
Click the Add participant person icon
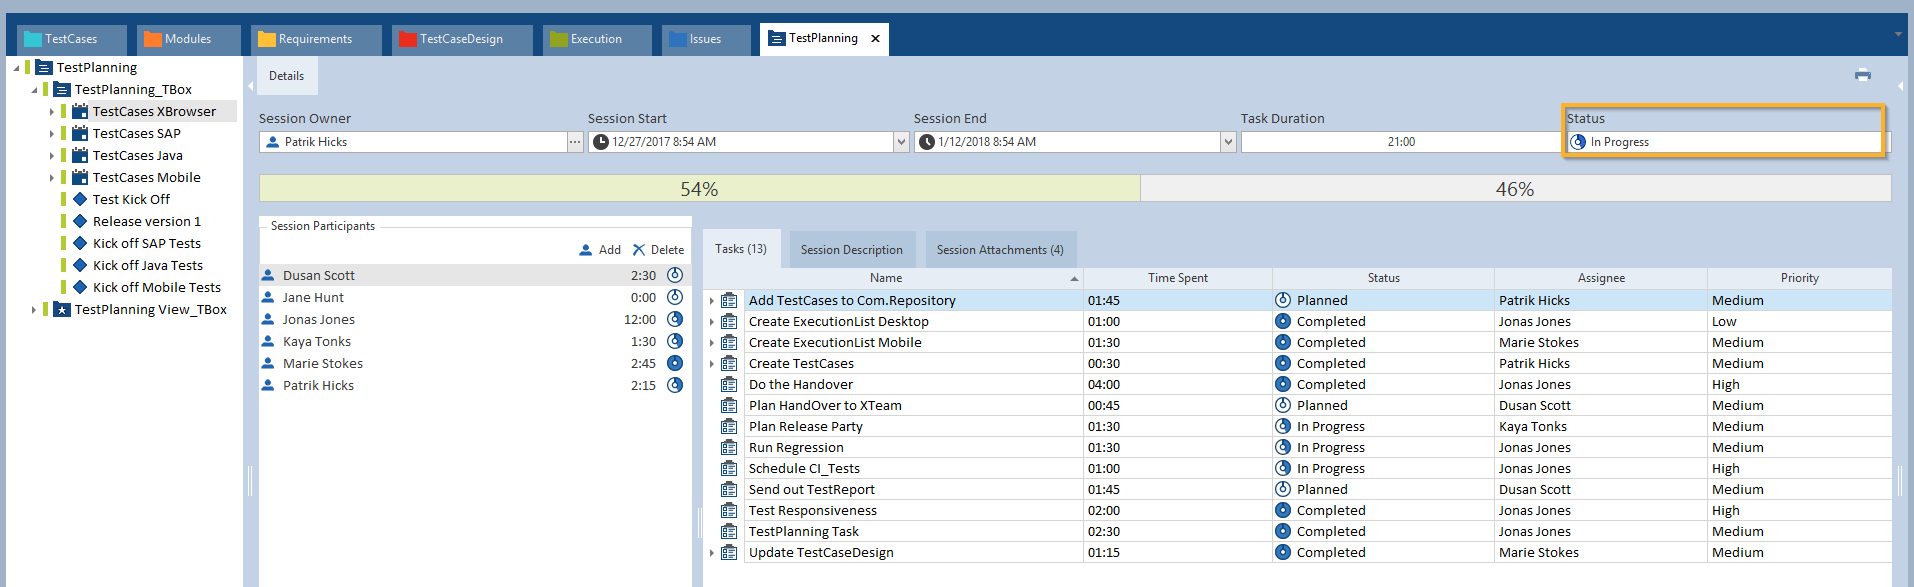586,250
